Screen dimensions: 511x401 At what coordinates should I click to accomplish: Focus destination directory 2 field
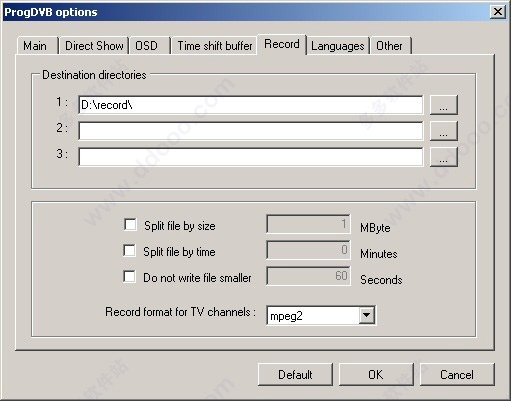tap(251, 131)
